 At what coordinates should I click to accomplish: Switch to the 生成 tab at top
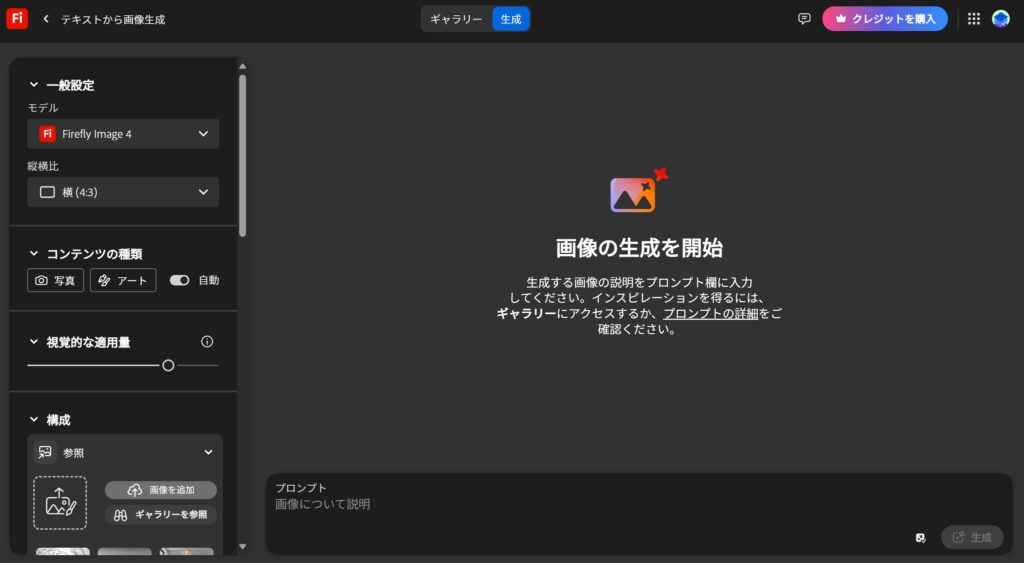[511, 19]
